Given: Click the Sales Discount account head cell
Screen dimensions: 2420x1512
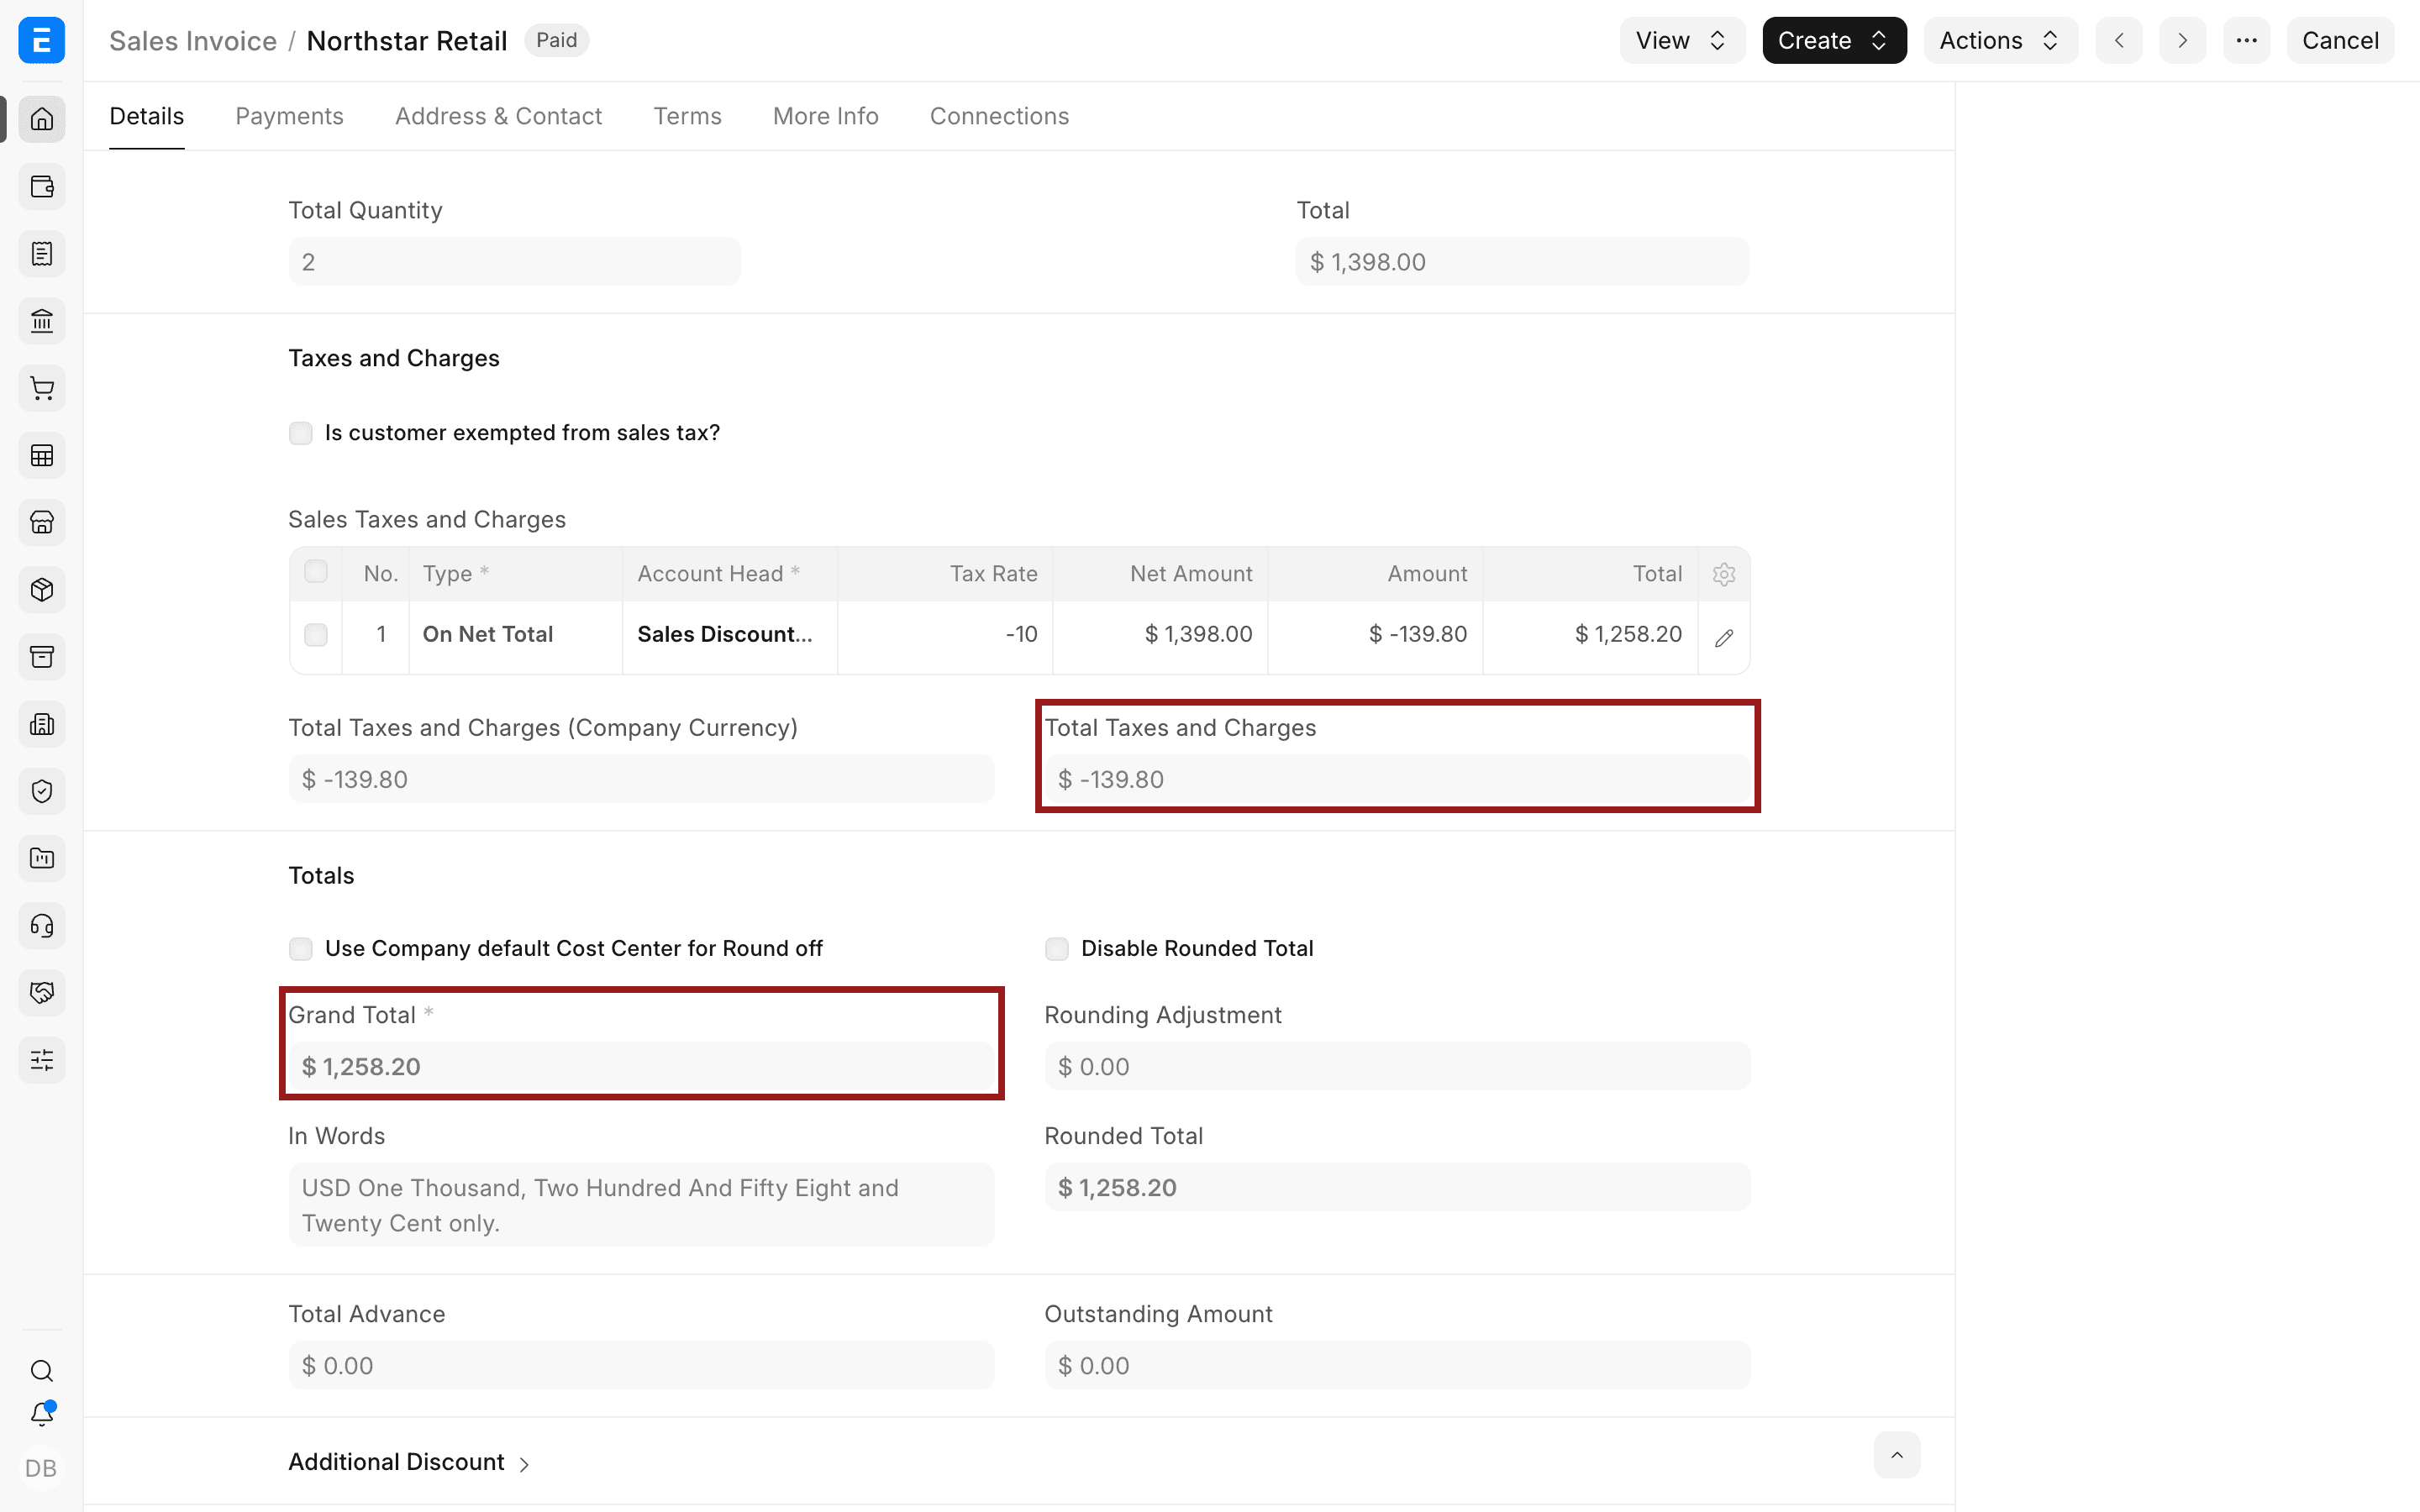Looking at the screenshot, I should coord(730,635).
